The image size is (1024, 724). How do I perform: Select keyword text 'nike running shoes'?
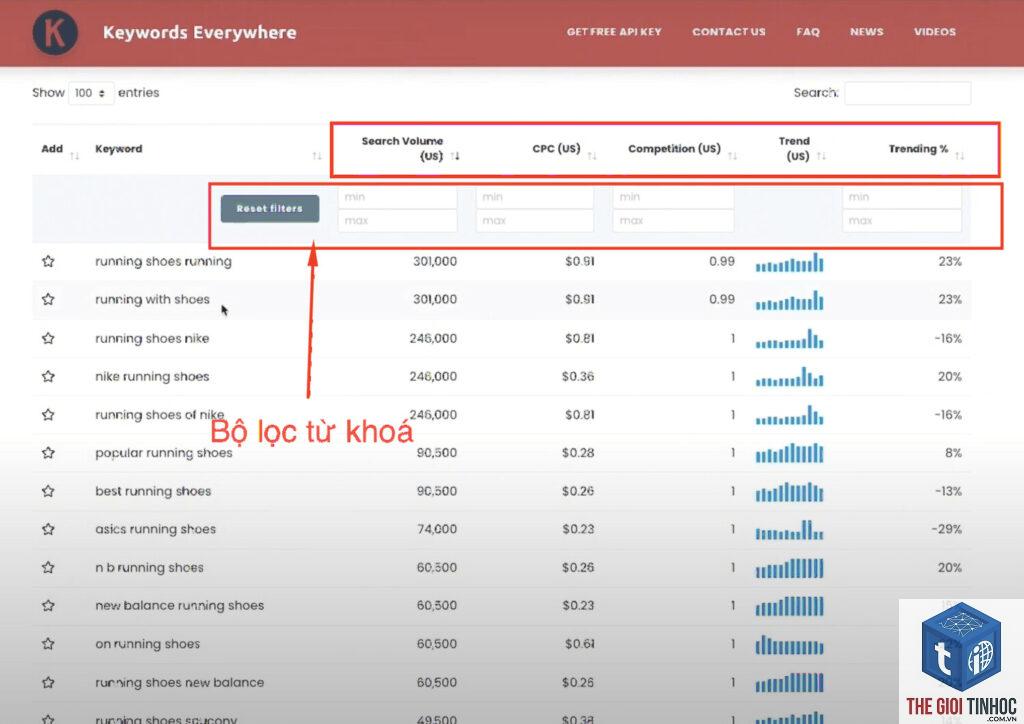(152, 376)
